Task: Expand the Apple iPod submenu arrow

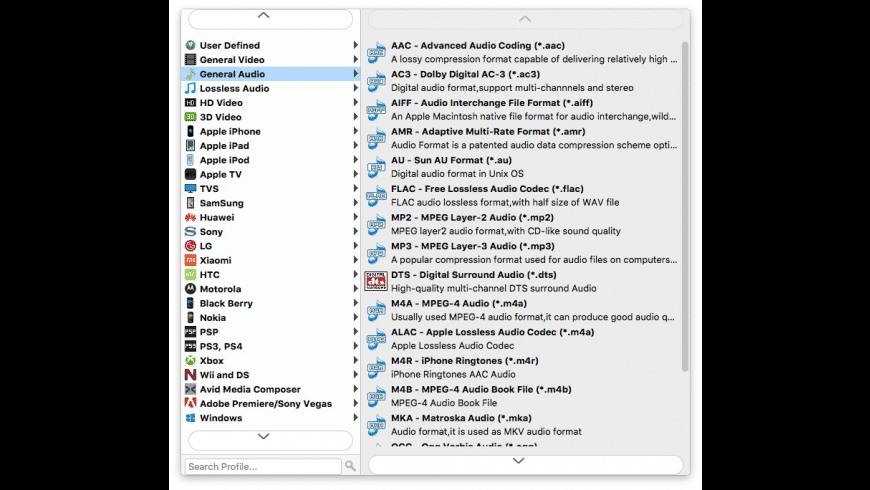Action: (x=355, y=160)
